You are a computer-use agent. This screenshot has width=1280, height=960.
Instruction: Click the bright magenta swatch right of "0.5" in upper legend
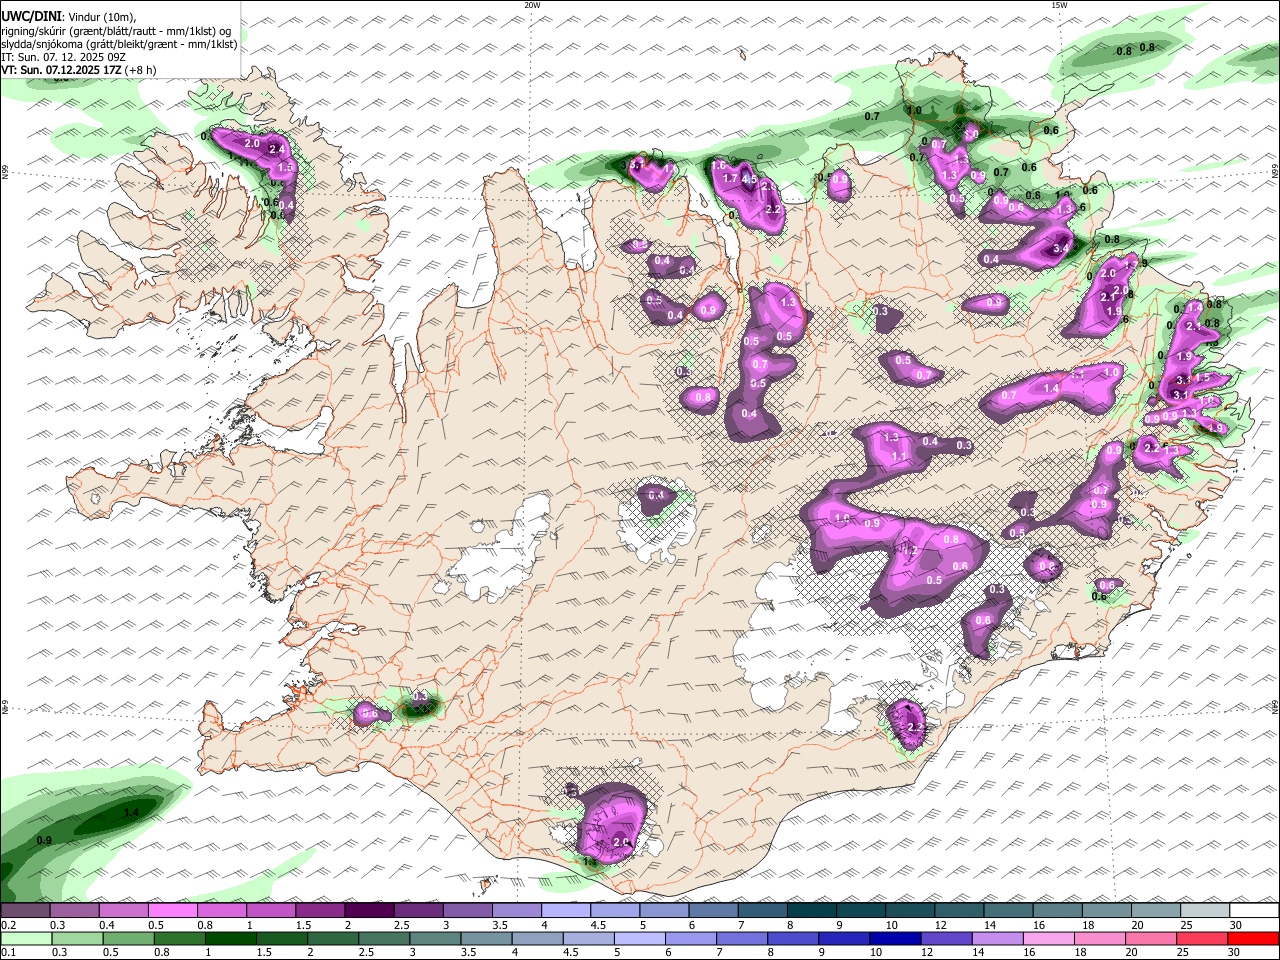click(x=172, y=911)
